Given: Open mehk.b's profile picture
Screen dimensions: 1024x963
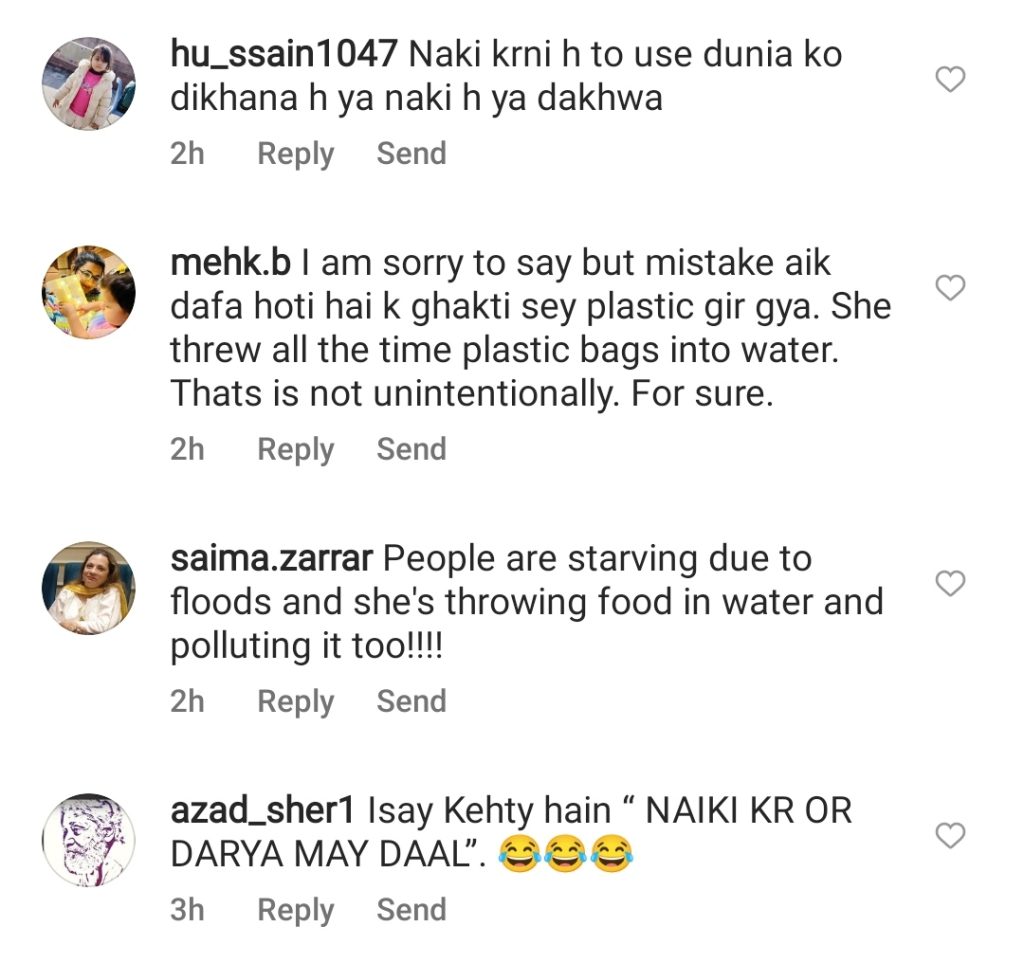Looking at the screenshot, I should pos(88,292).
